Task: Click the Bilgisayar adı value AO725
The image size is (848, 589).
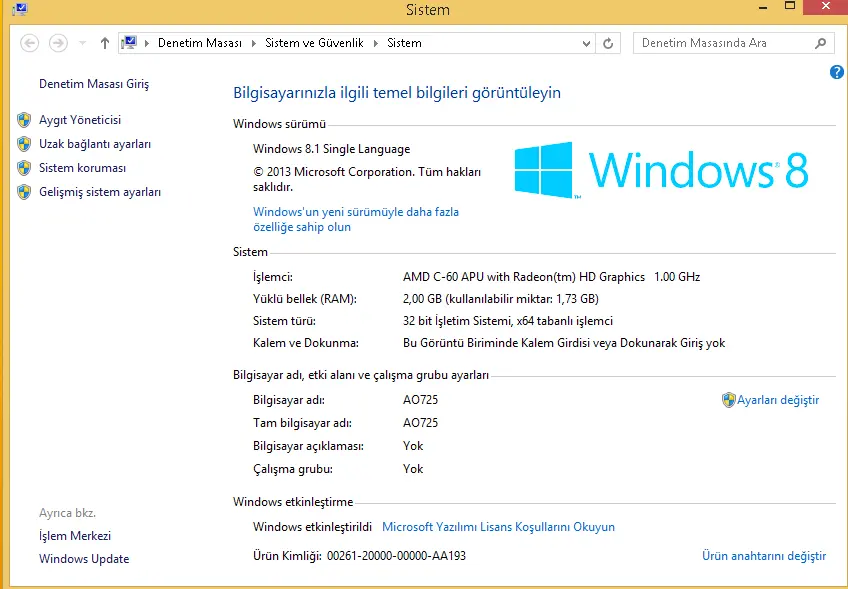Action: pos(420,400)
